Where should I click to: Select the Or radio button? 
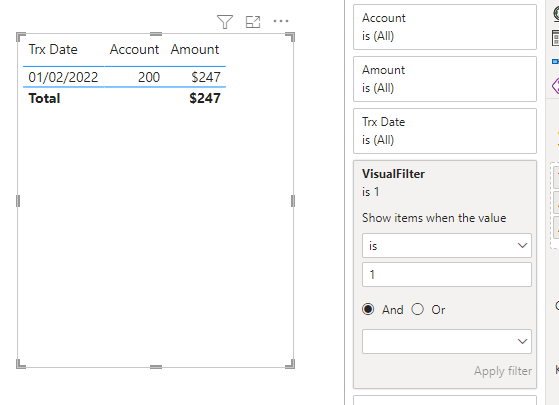[x=417, y=309]
